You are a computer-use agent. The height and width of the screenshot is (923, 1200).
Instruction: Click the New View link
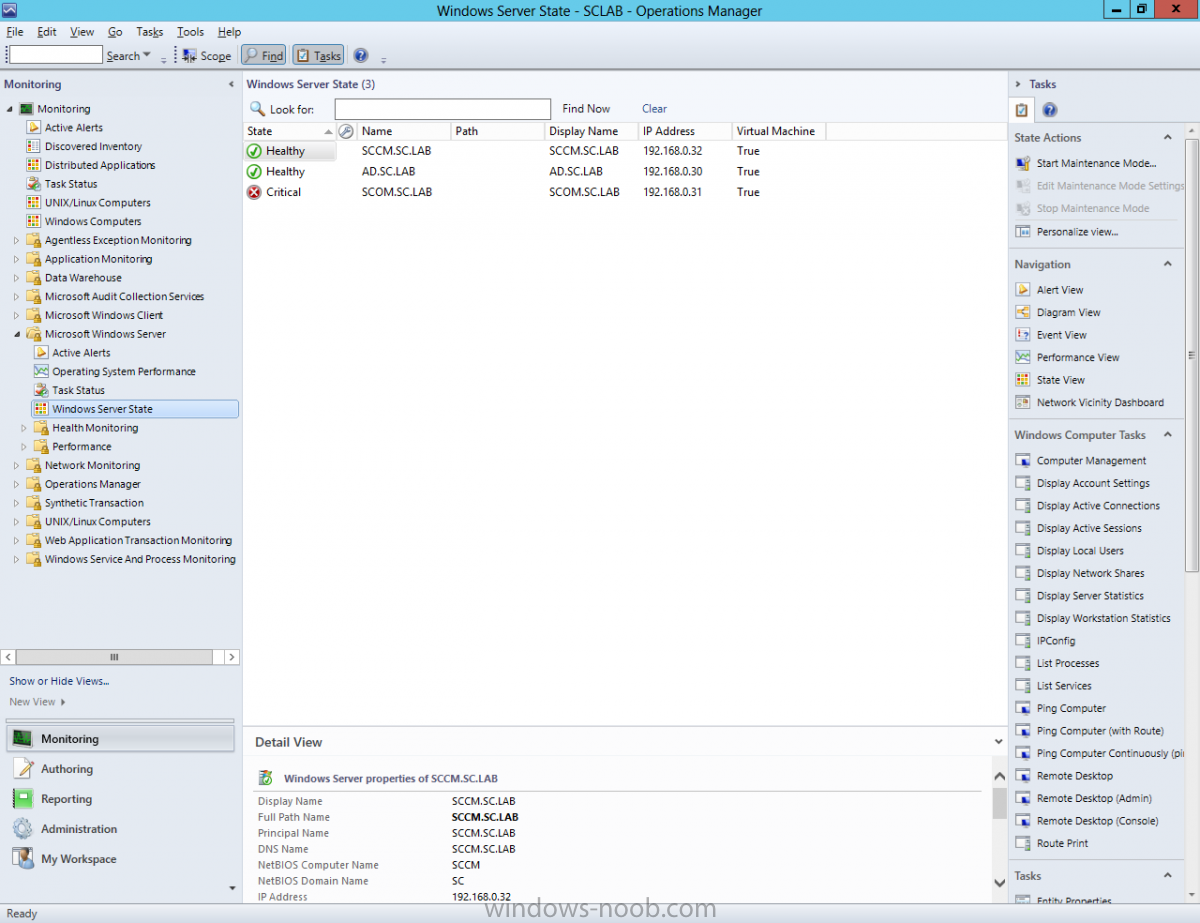pos(33,702)
